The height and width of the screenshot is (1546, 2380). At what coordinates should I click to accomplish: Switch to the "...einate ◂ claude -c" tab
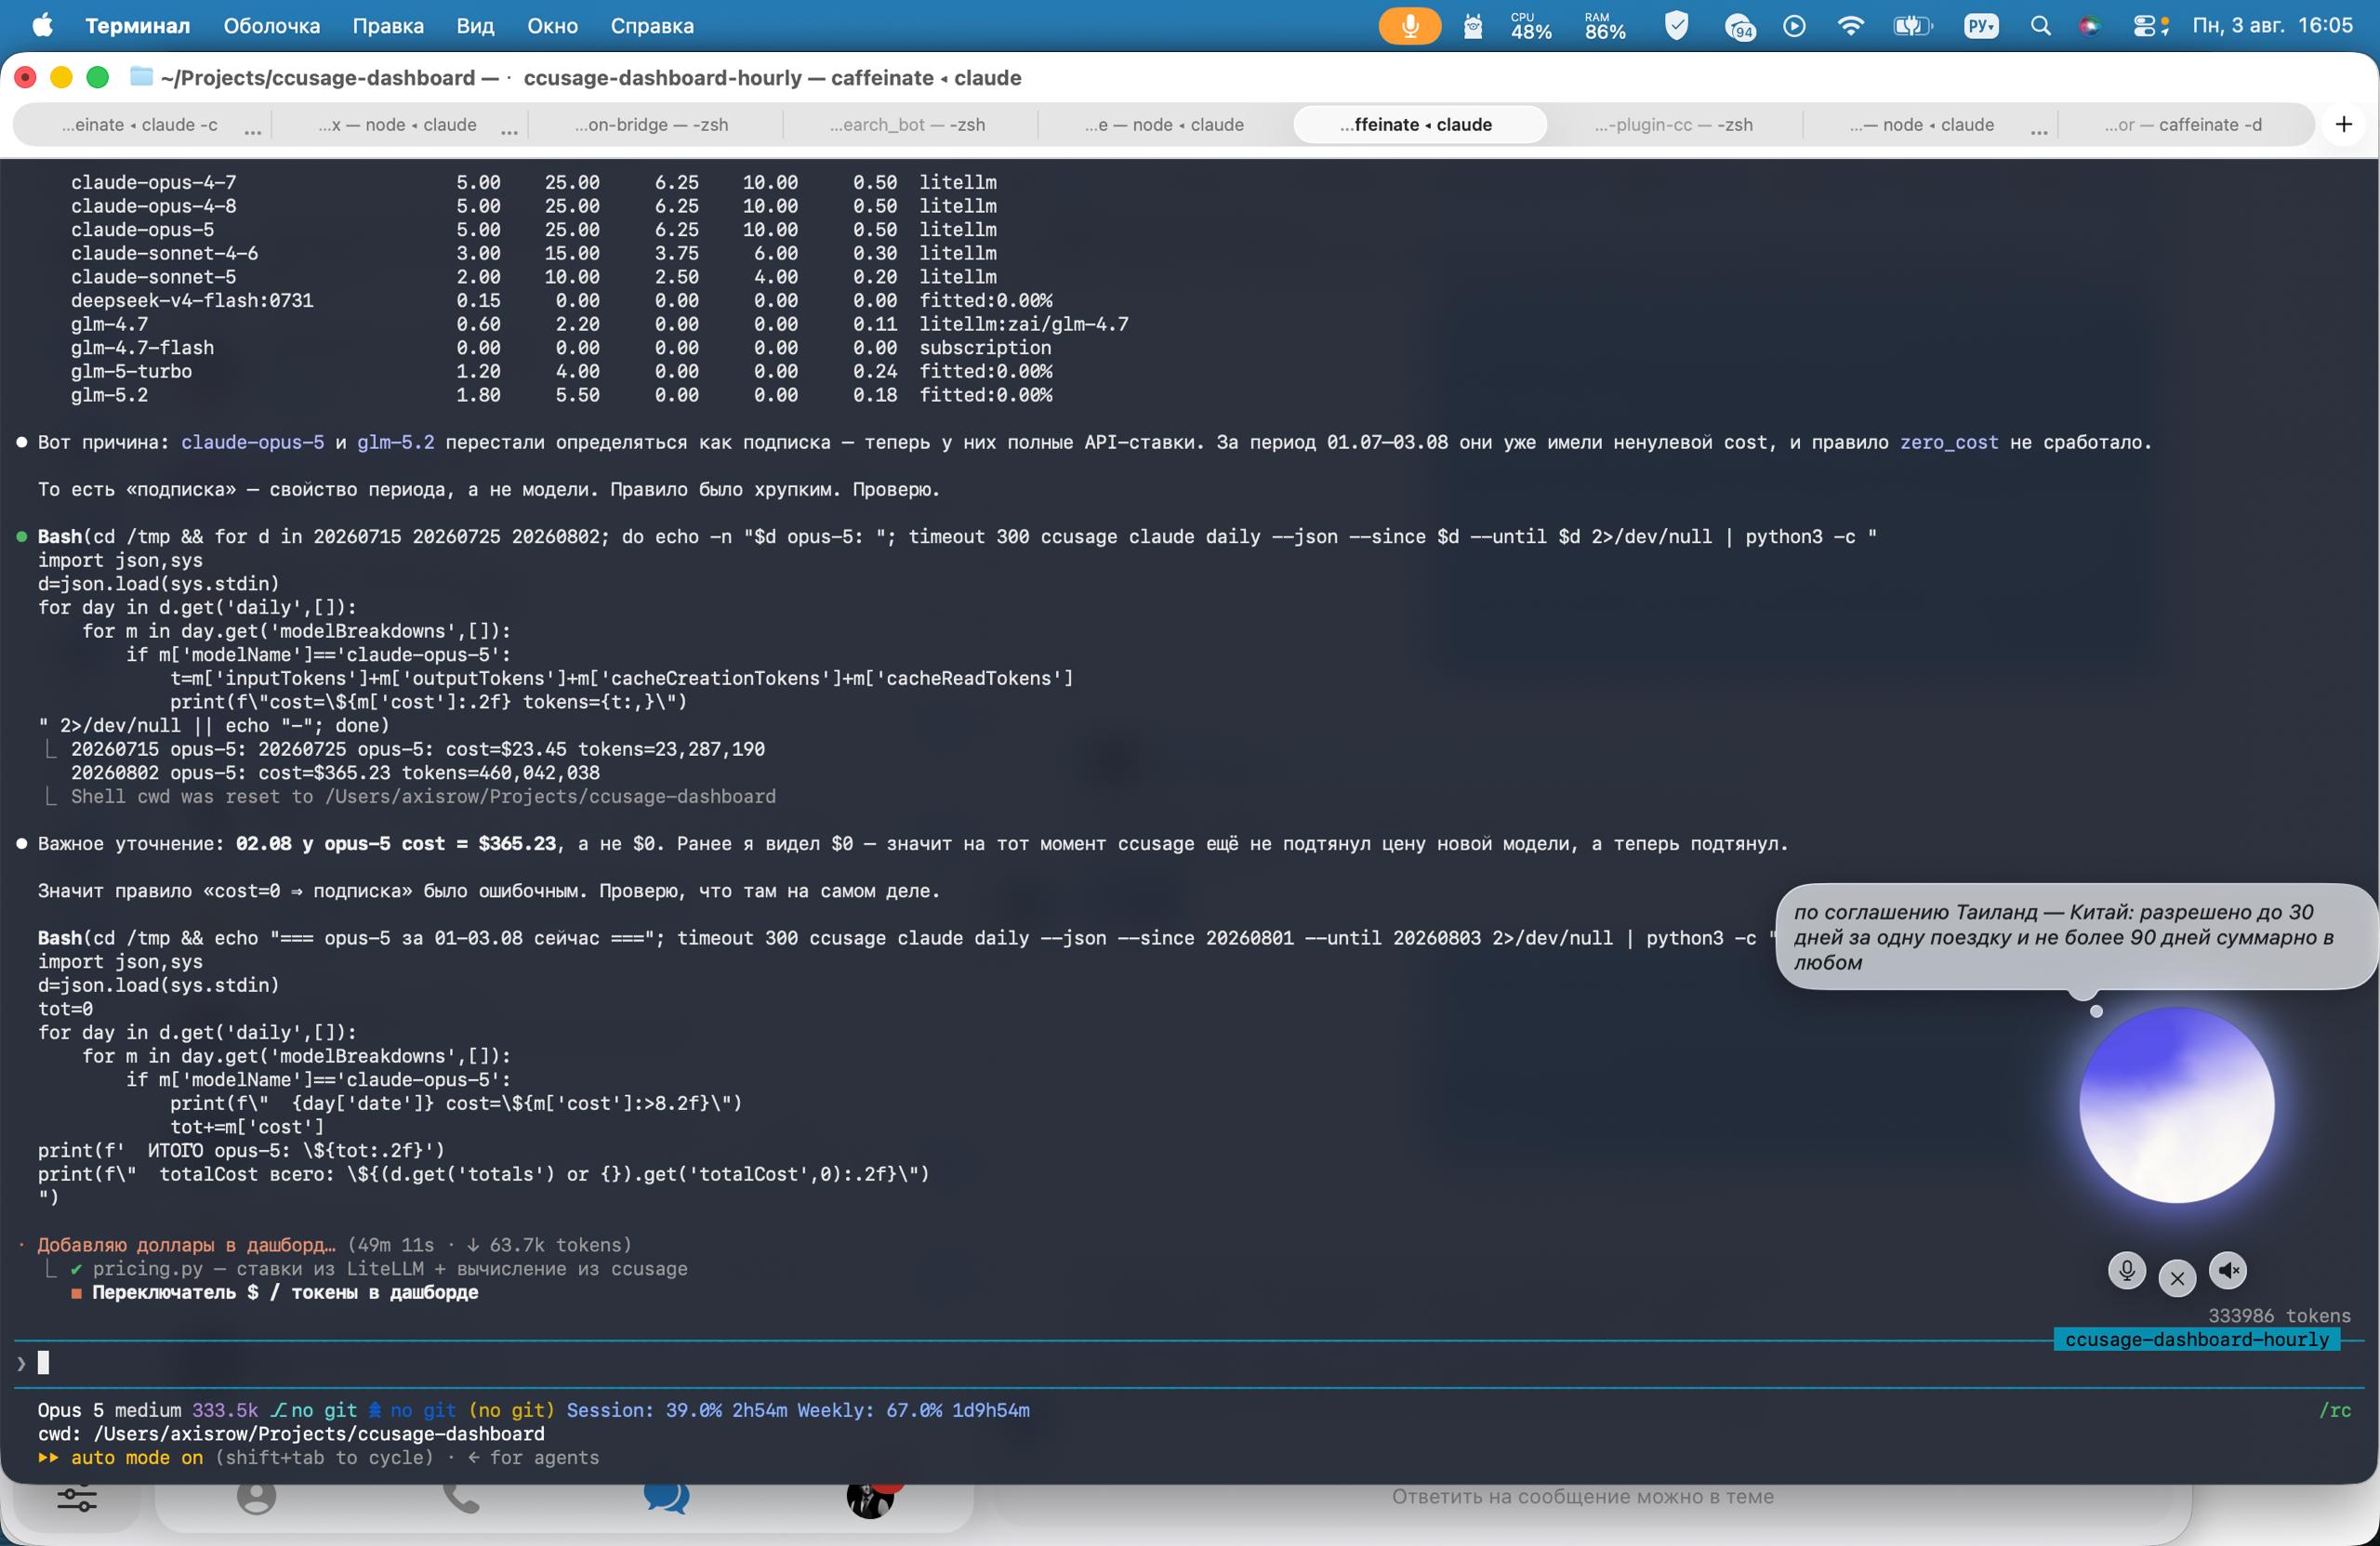140,124
